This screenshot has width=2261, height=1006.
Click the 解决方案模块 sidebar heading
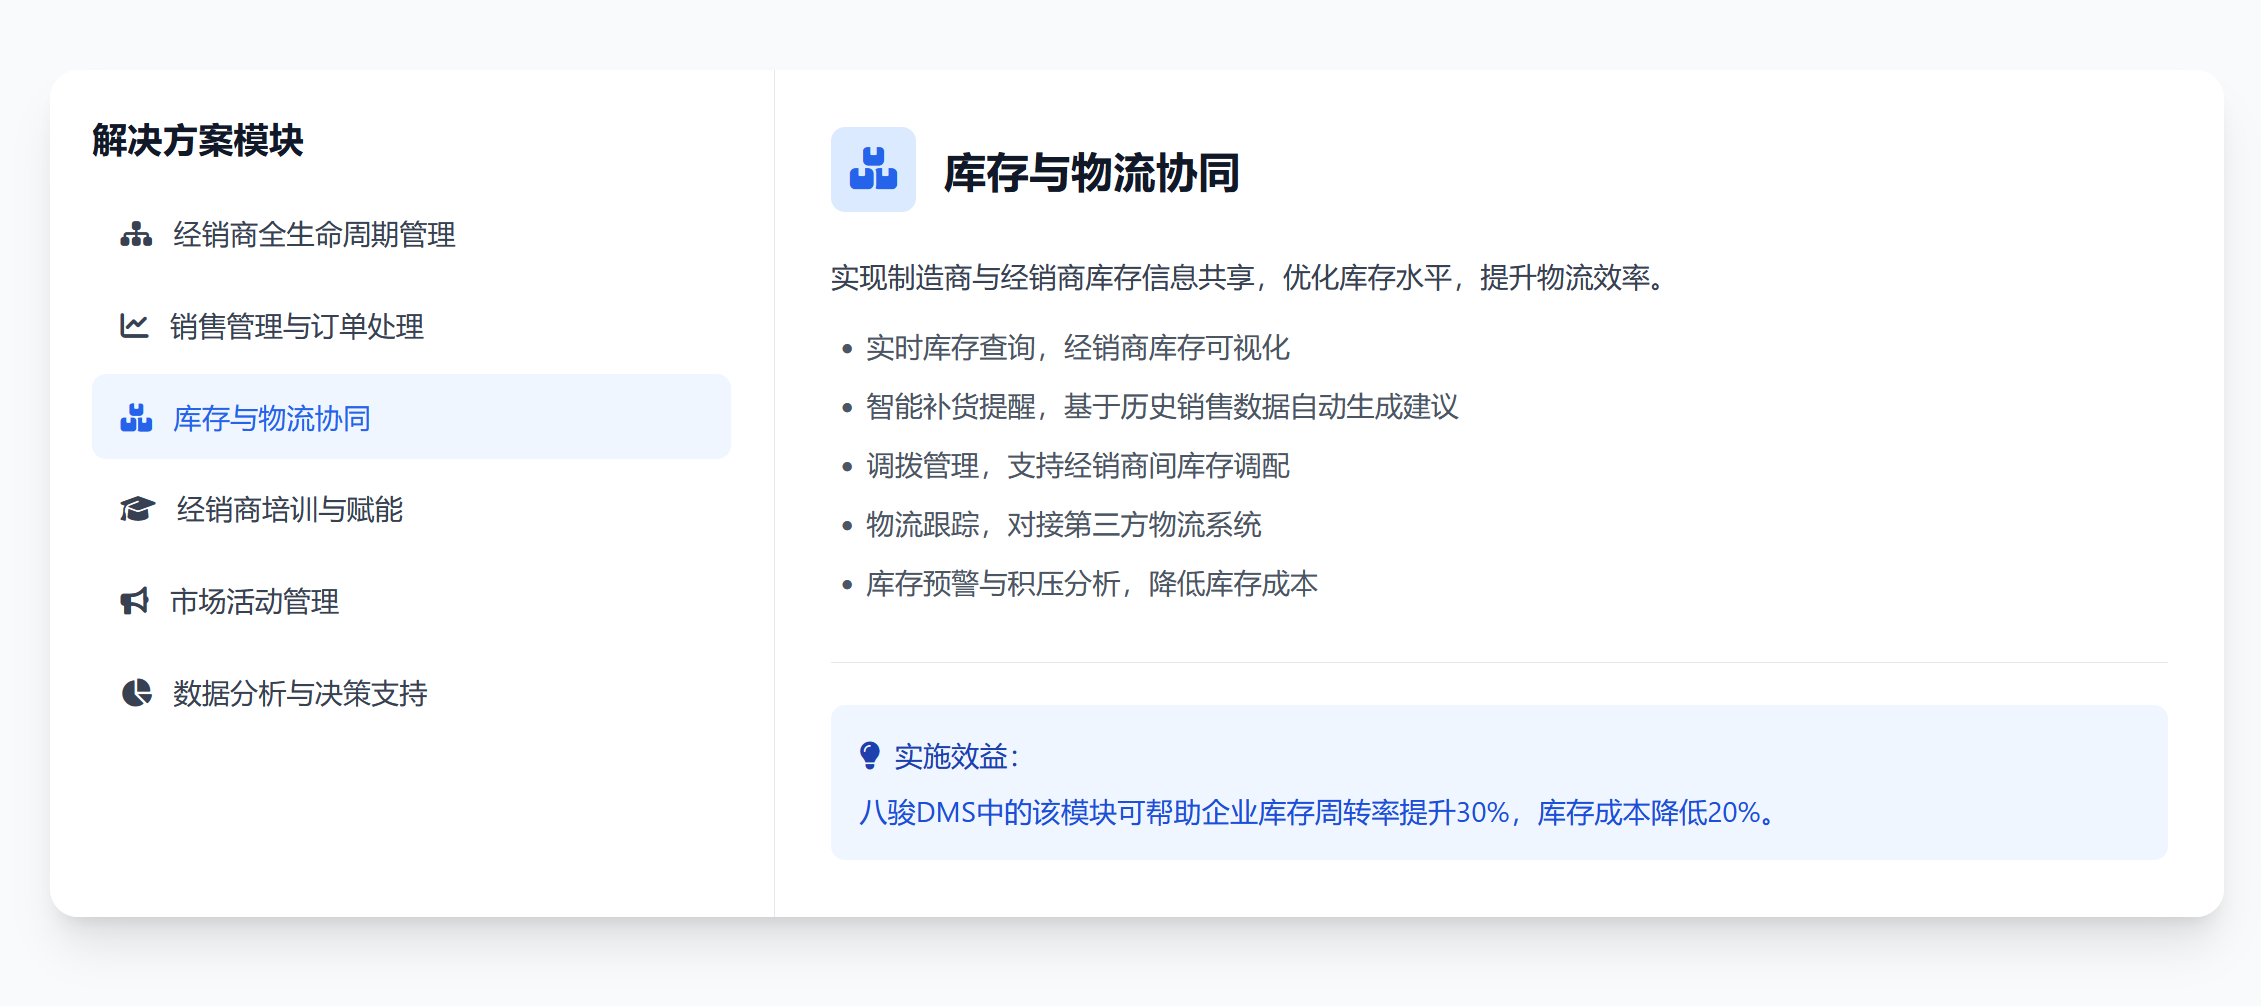(x=198, y=140)
